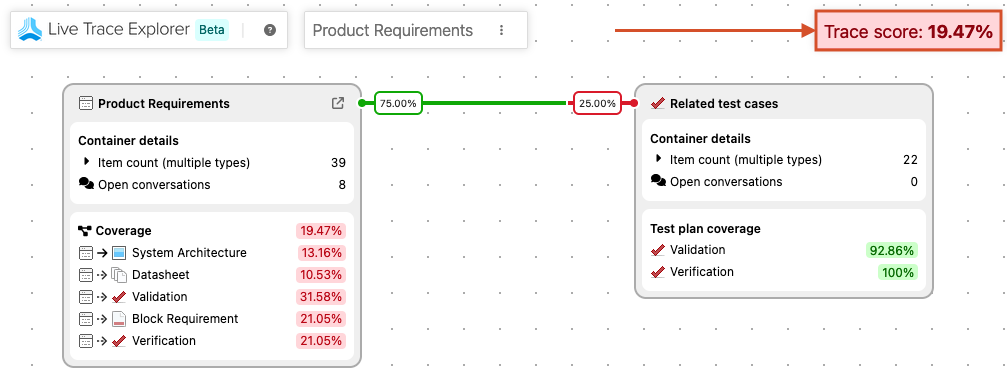Click the Verification checkmark icon in Coverage list
The width and height of the screenshot is (1007, 375).
pos(119,340)
